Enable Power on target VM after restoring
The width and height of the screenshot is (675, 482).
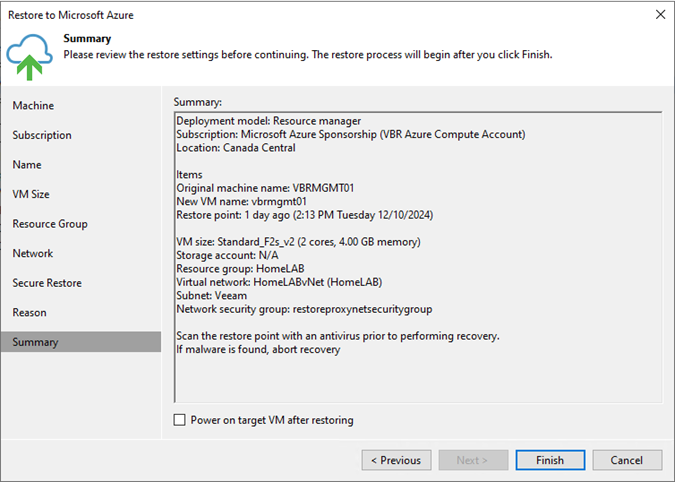[x=180, y=420]
